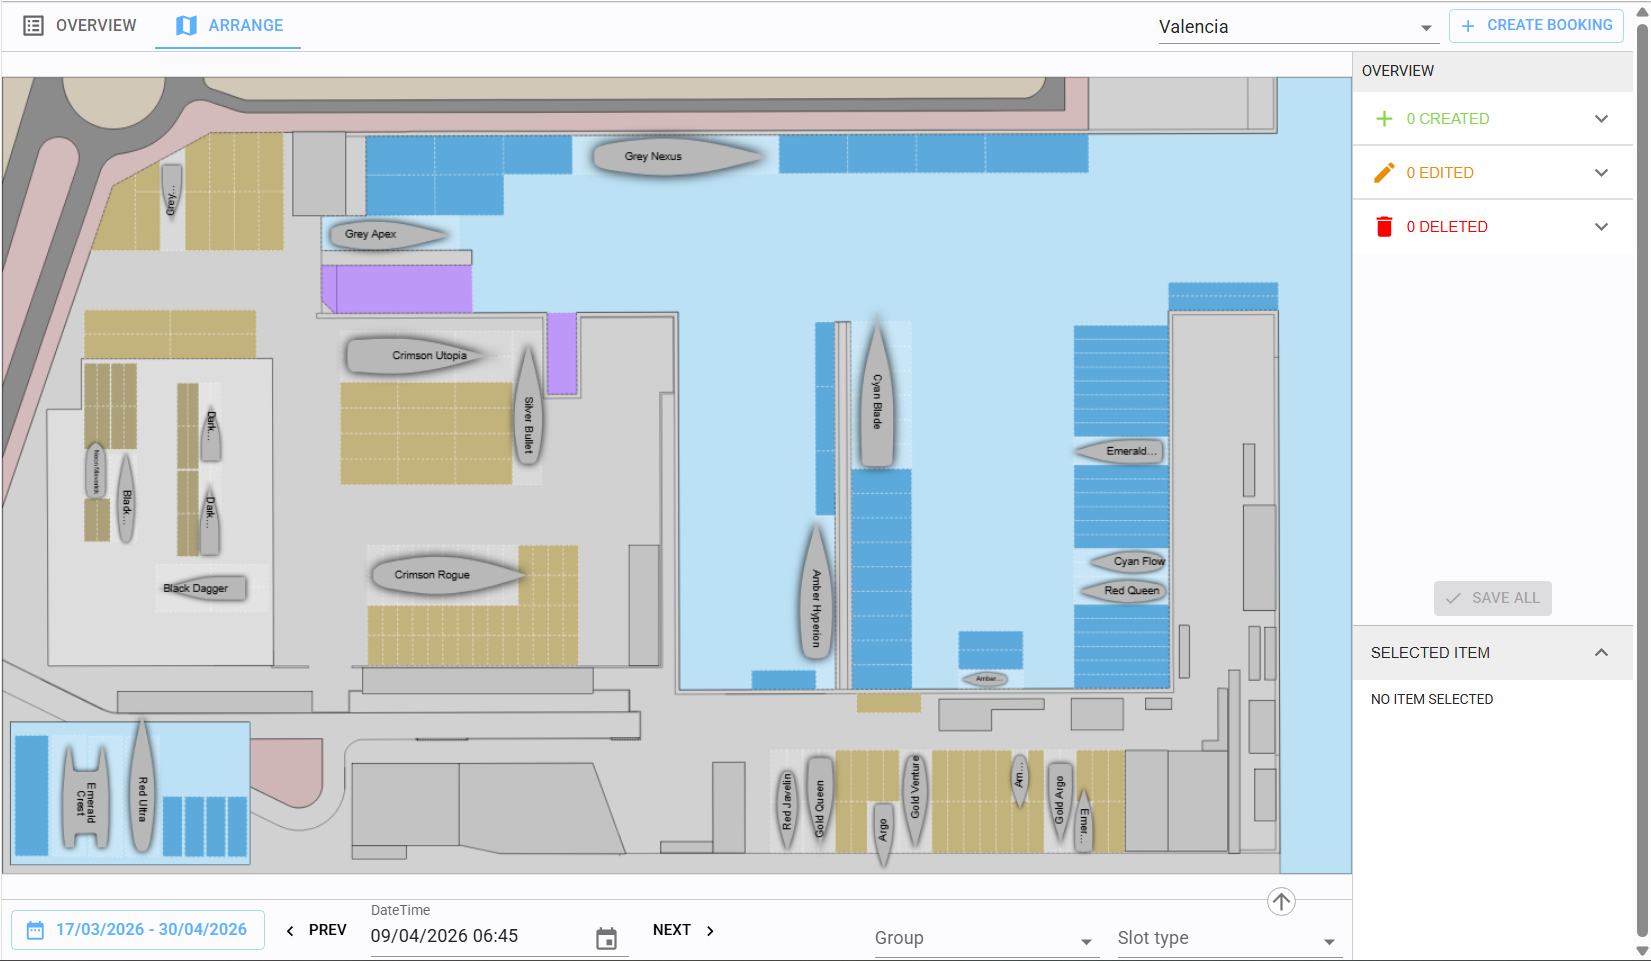The image size is (1651, 961).
Task: Switch to the Overview tab
Action: [x=80, y=26]
